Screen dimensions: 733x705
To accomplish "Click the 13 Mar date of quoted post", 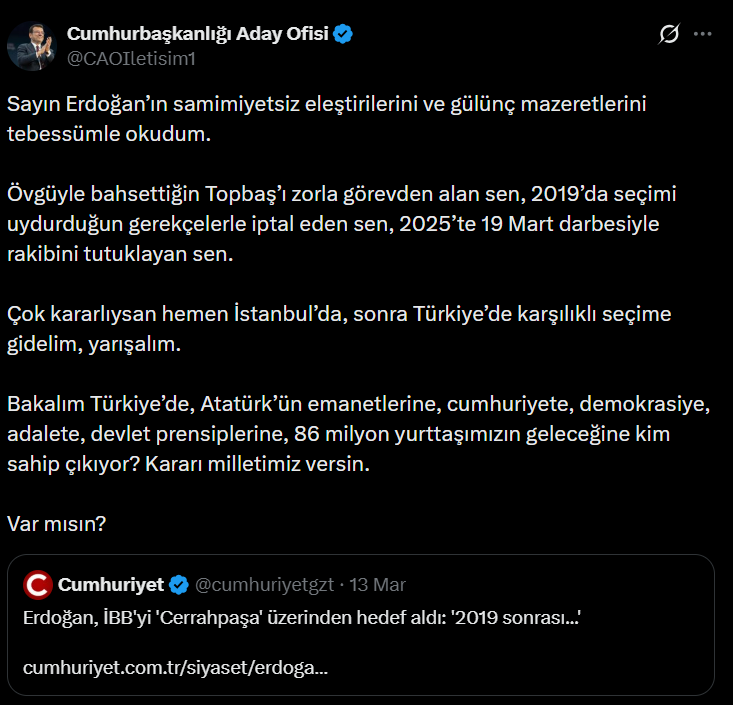I will [x=376, y=584].
